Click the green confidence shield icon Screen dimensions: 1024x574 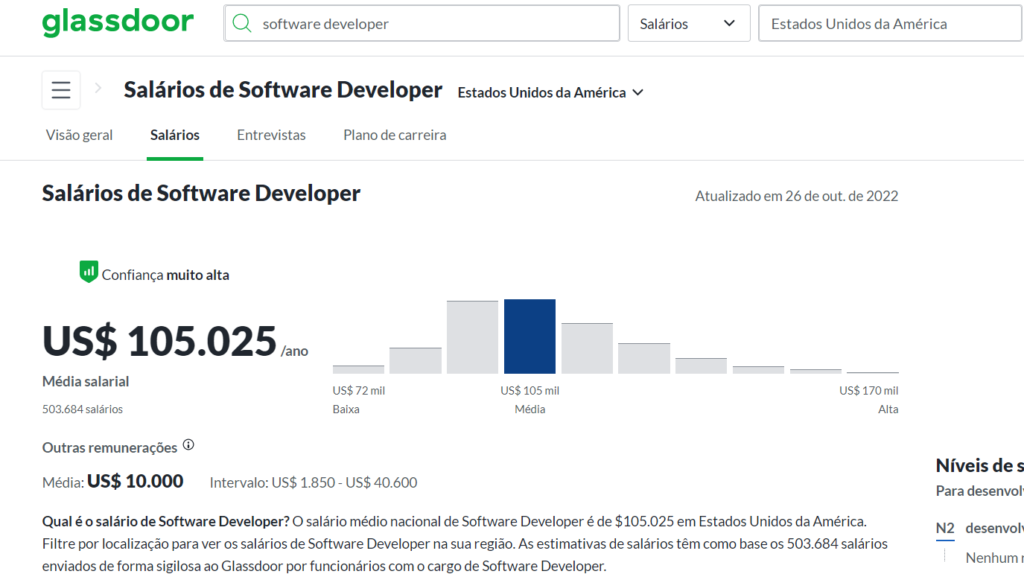pos(89,271)
